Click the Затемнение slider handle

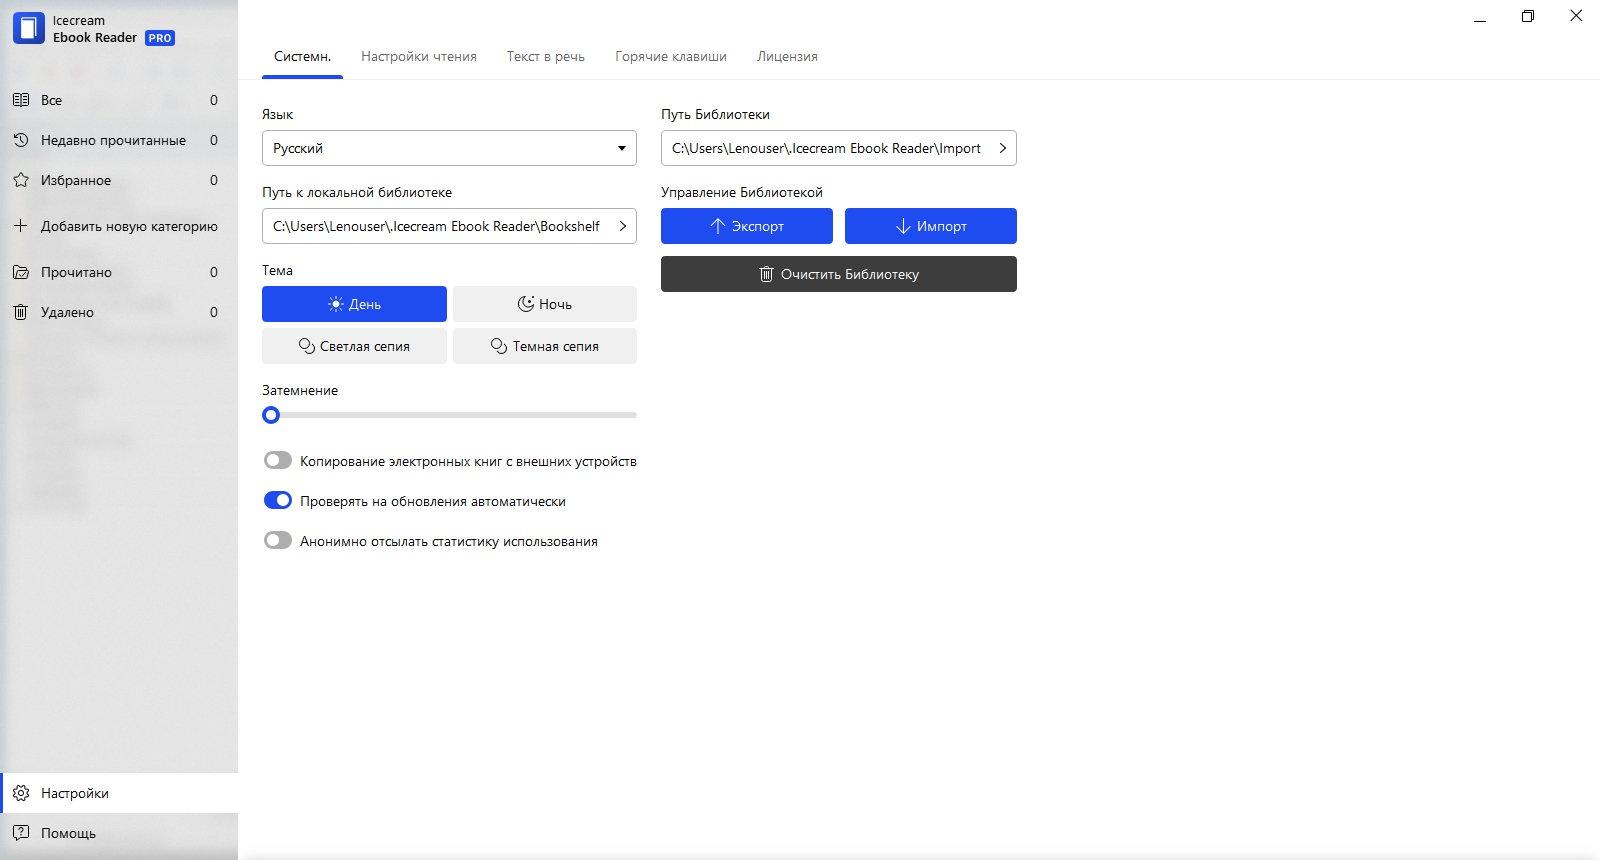point(271,415)
